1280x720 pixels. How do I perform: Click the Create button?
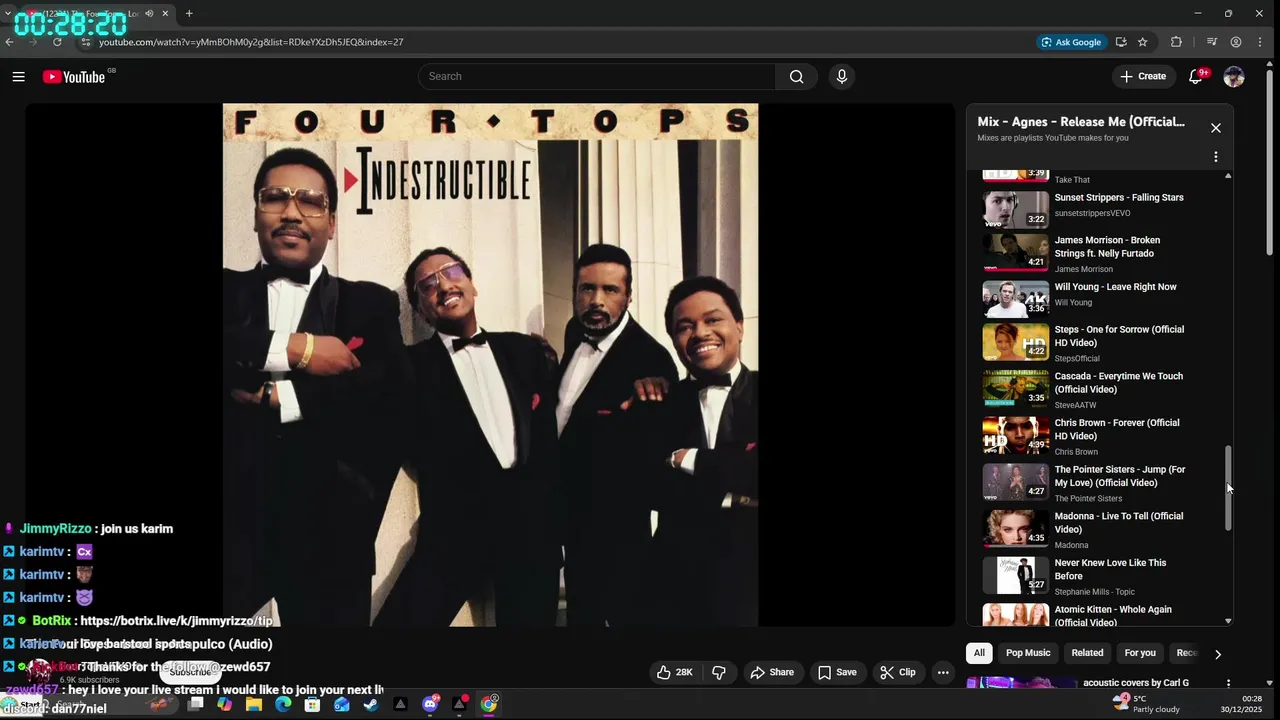pos(1142,76)
